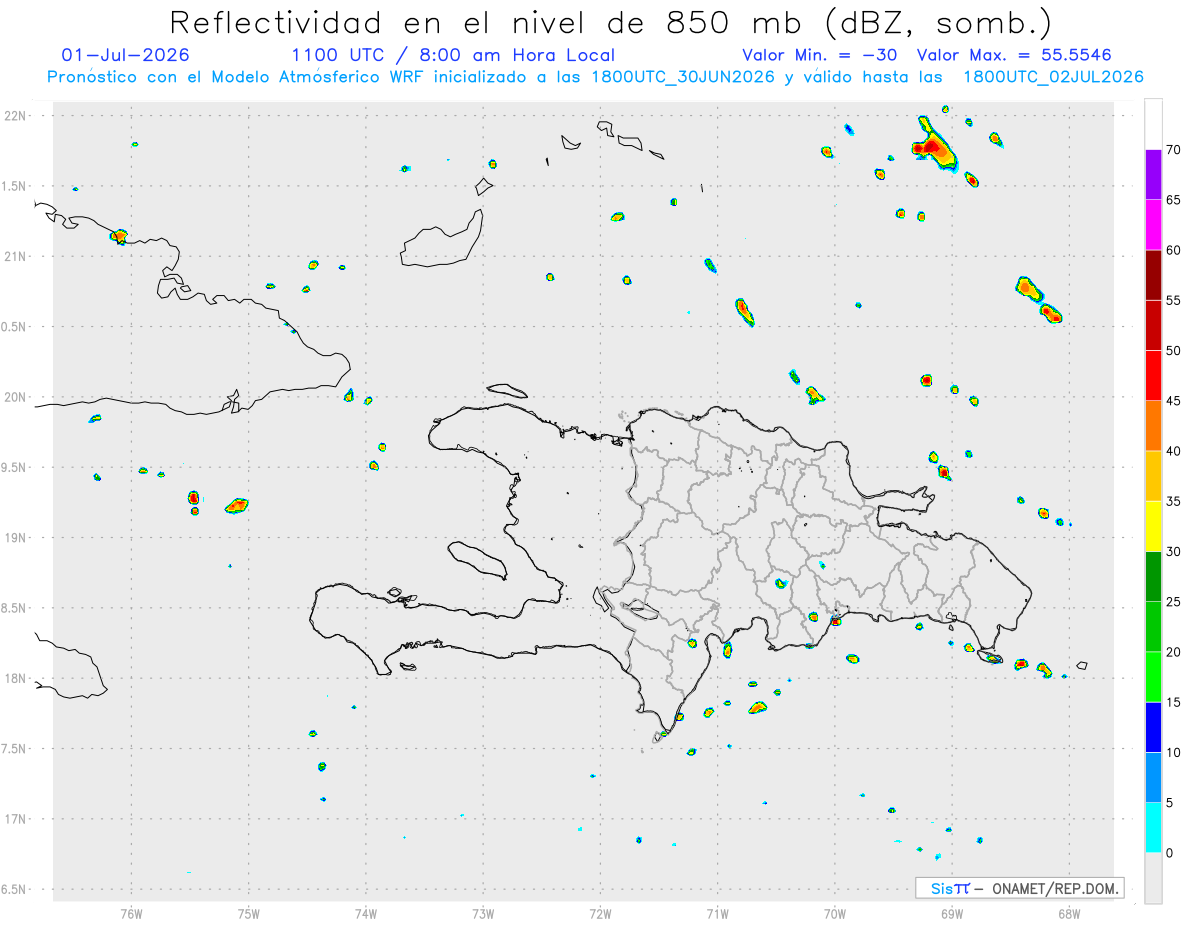Click colorbar tick label "25"

click(1174, 602)
